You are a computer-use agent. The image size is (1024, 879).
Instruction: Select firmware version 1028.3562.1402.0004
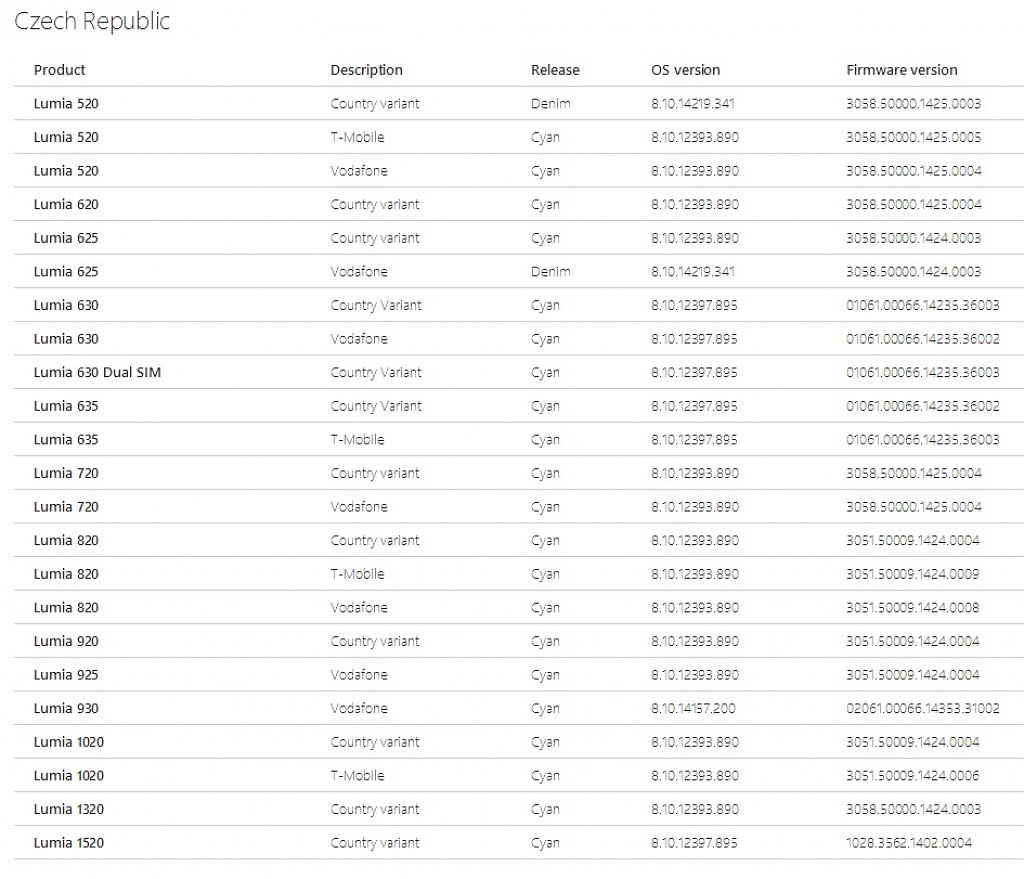[x=908, y=842]
